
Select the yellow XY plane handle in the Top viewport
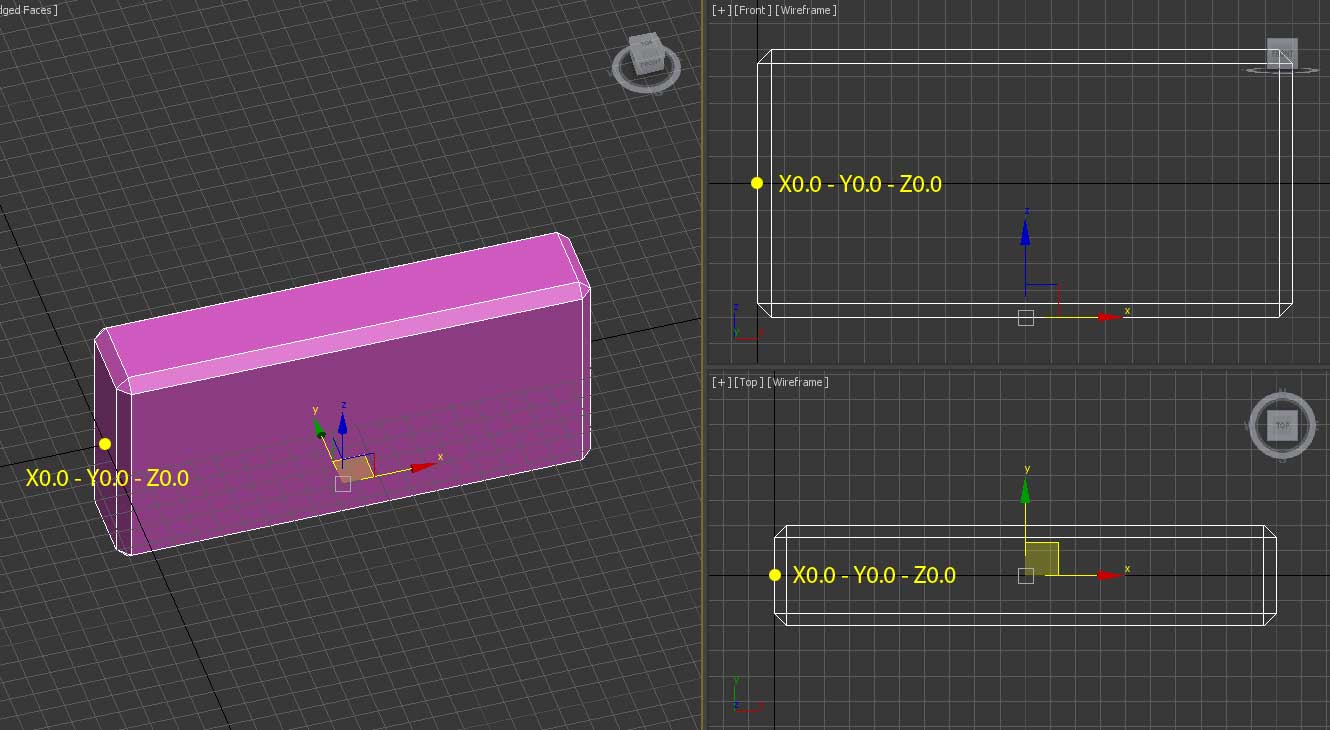(x=1042, y=559)
